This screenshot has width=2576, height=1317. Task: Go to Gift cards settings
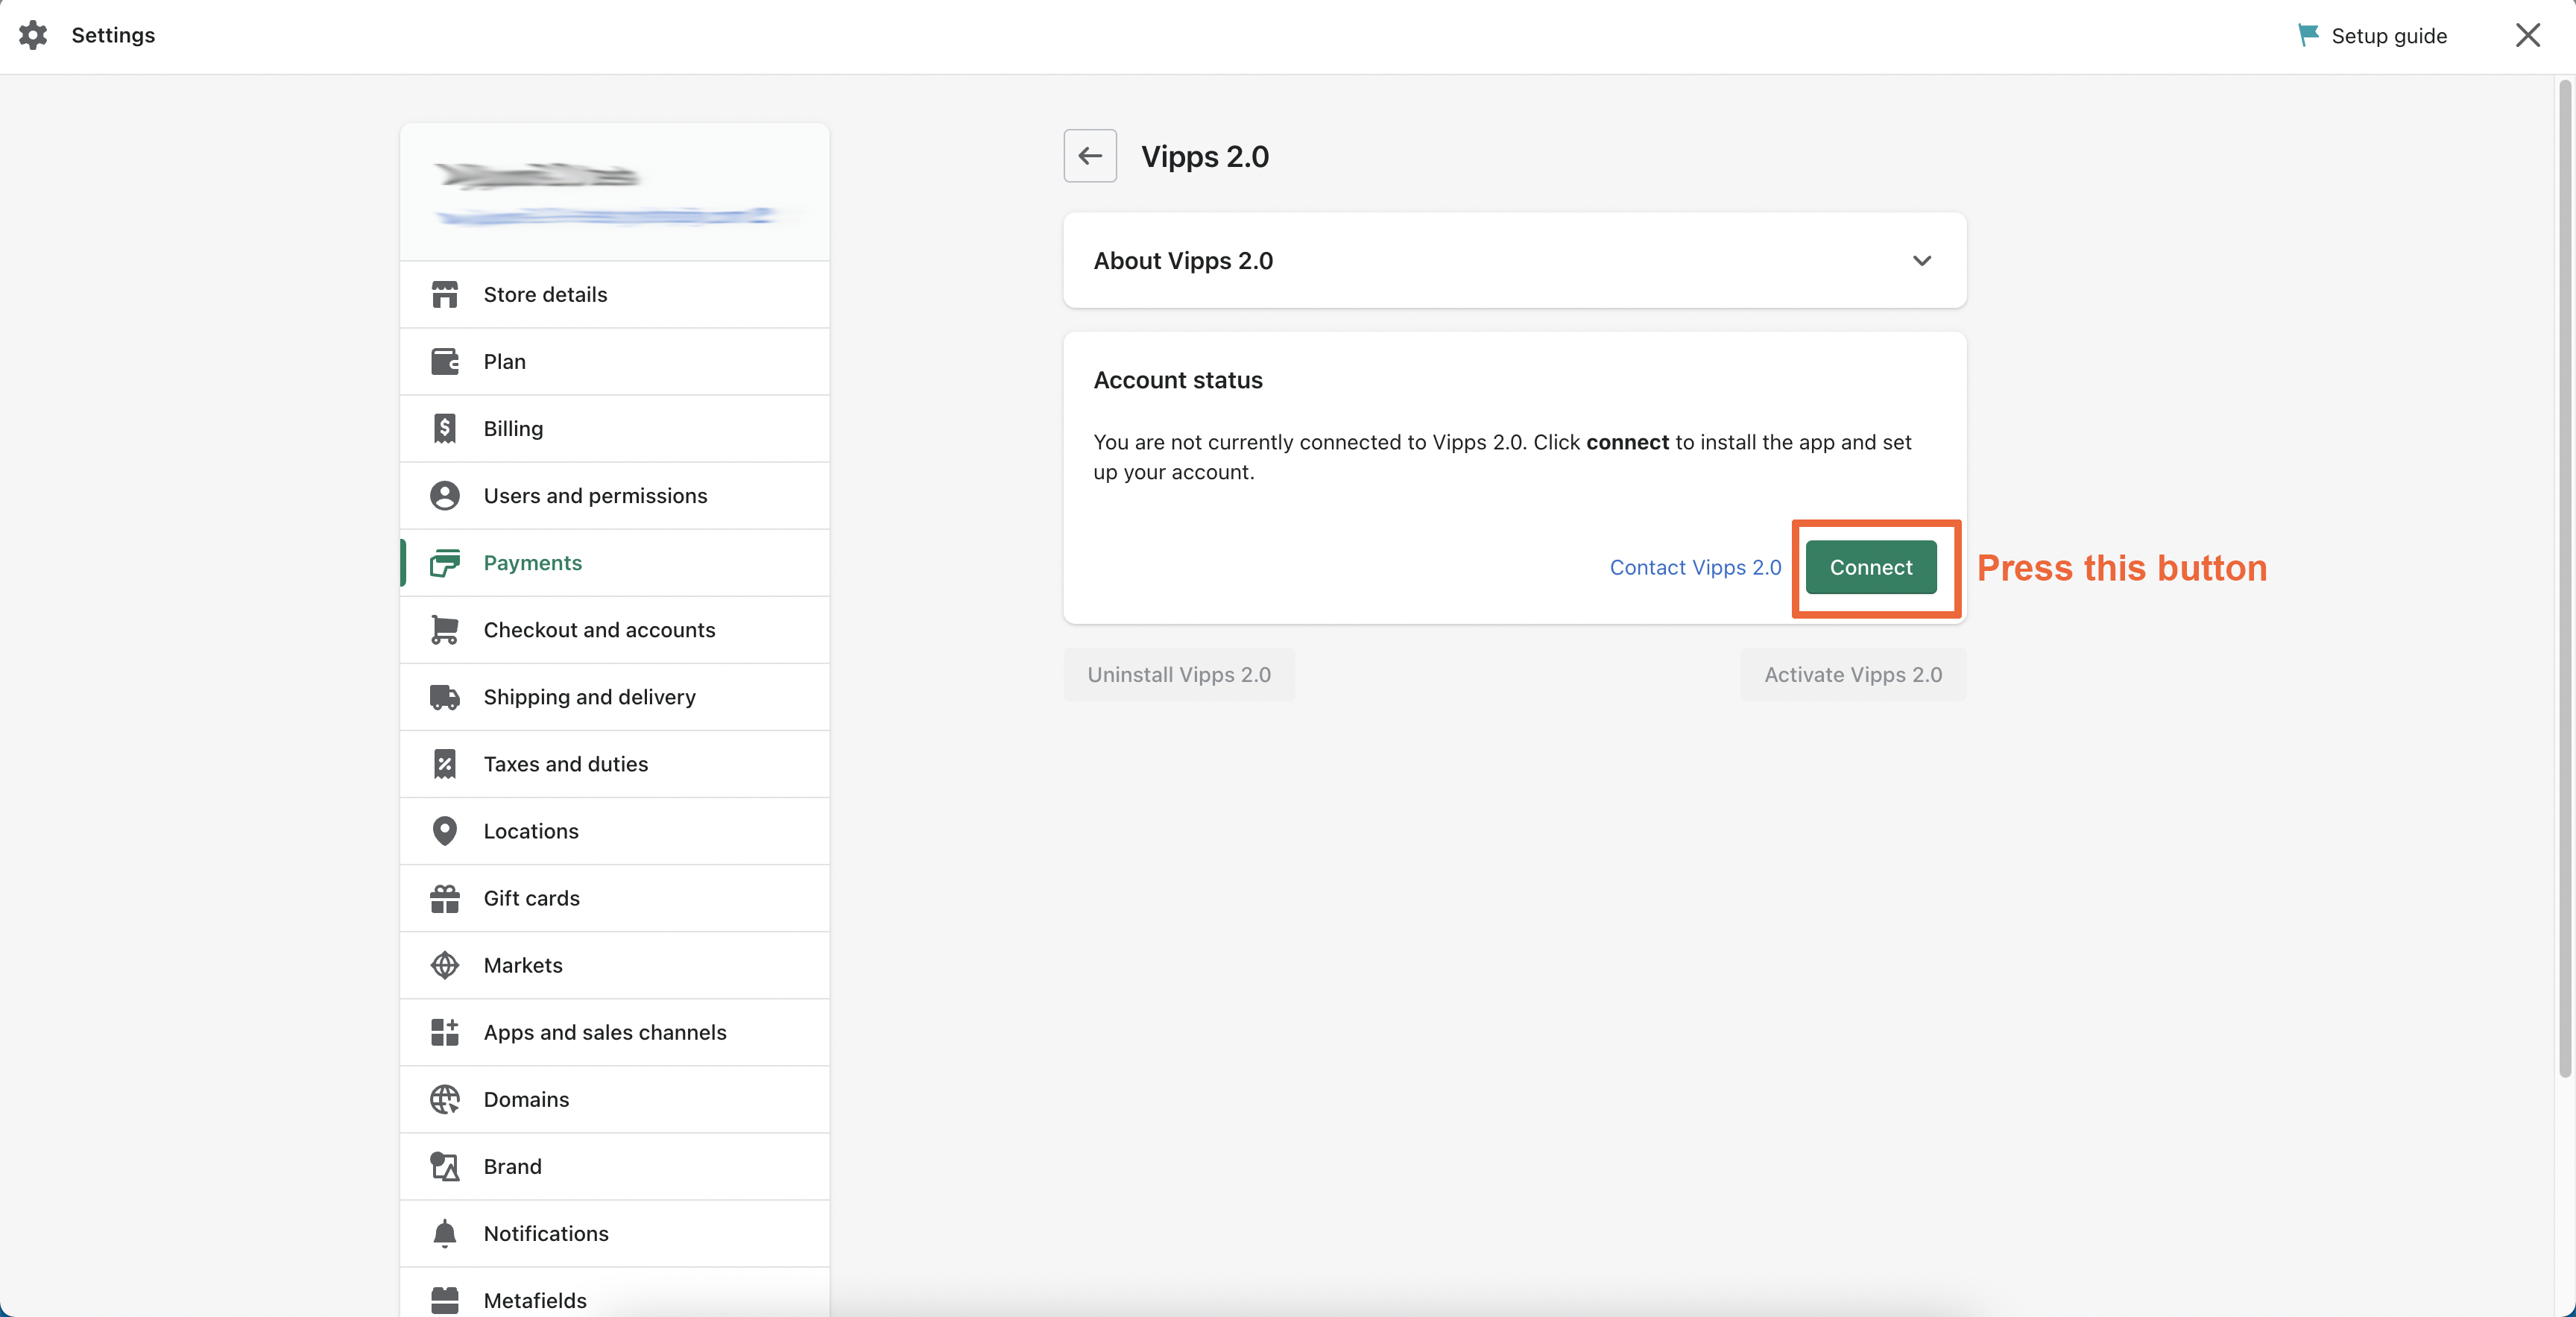[x=615, y=898]
